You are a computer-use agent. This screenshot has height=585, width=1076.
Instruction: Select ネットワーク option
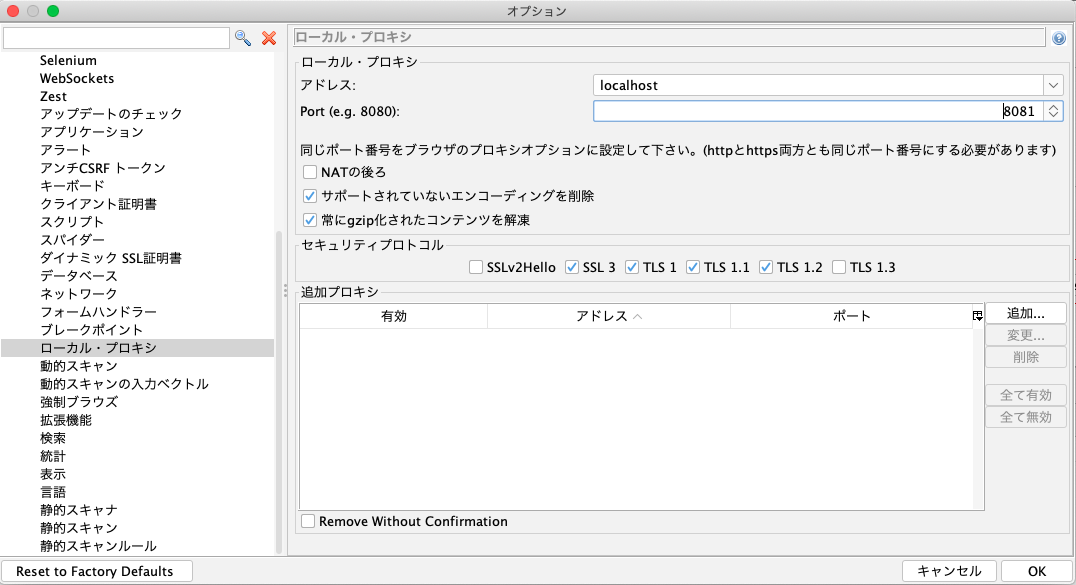click(x=79, y=294)
